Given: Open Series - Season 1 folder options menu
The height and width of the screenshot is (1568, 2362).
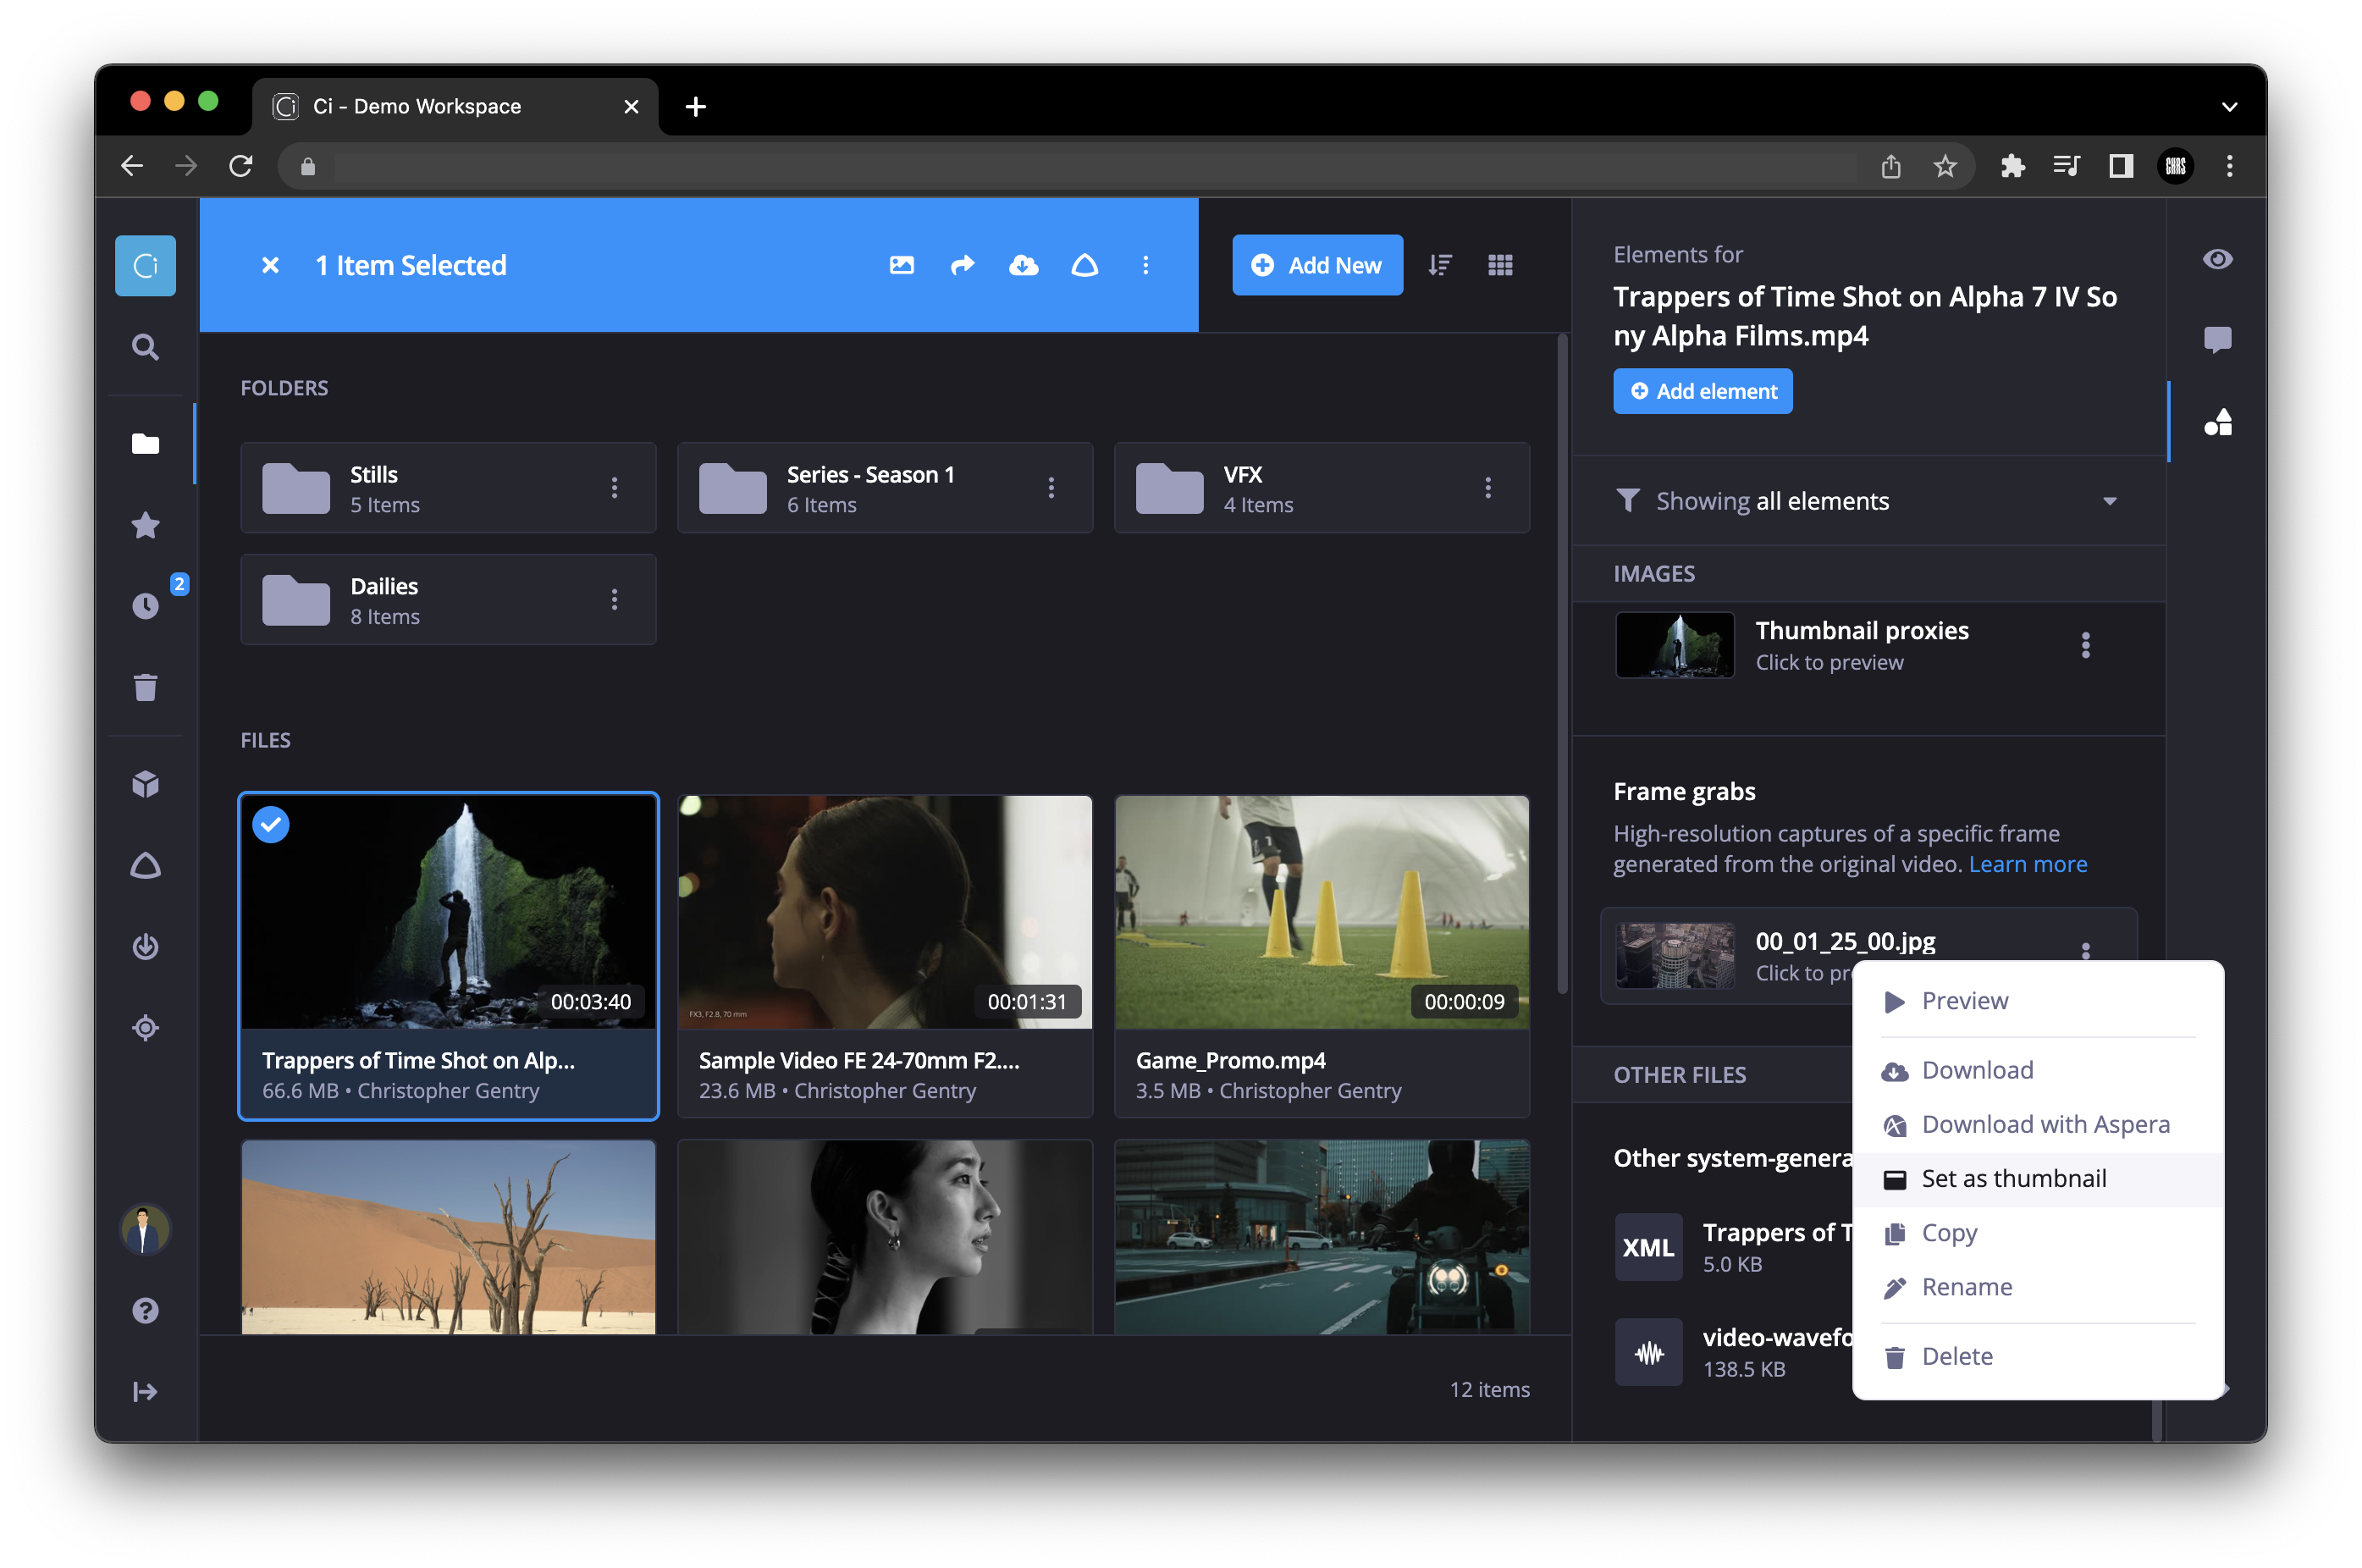Looking at the screenshot, I should [x=1051, y=488].
